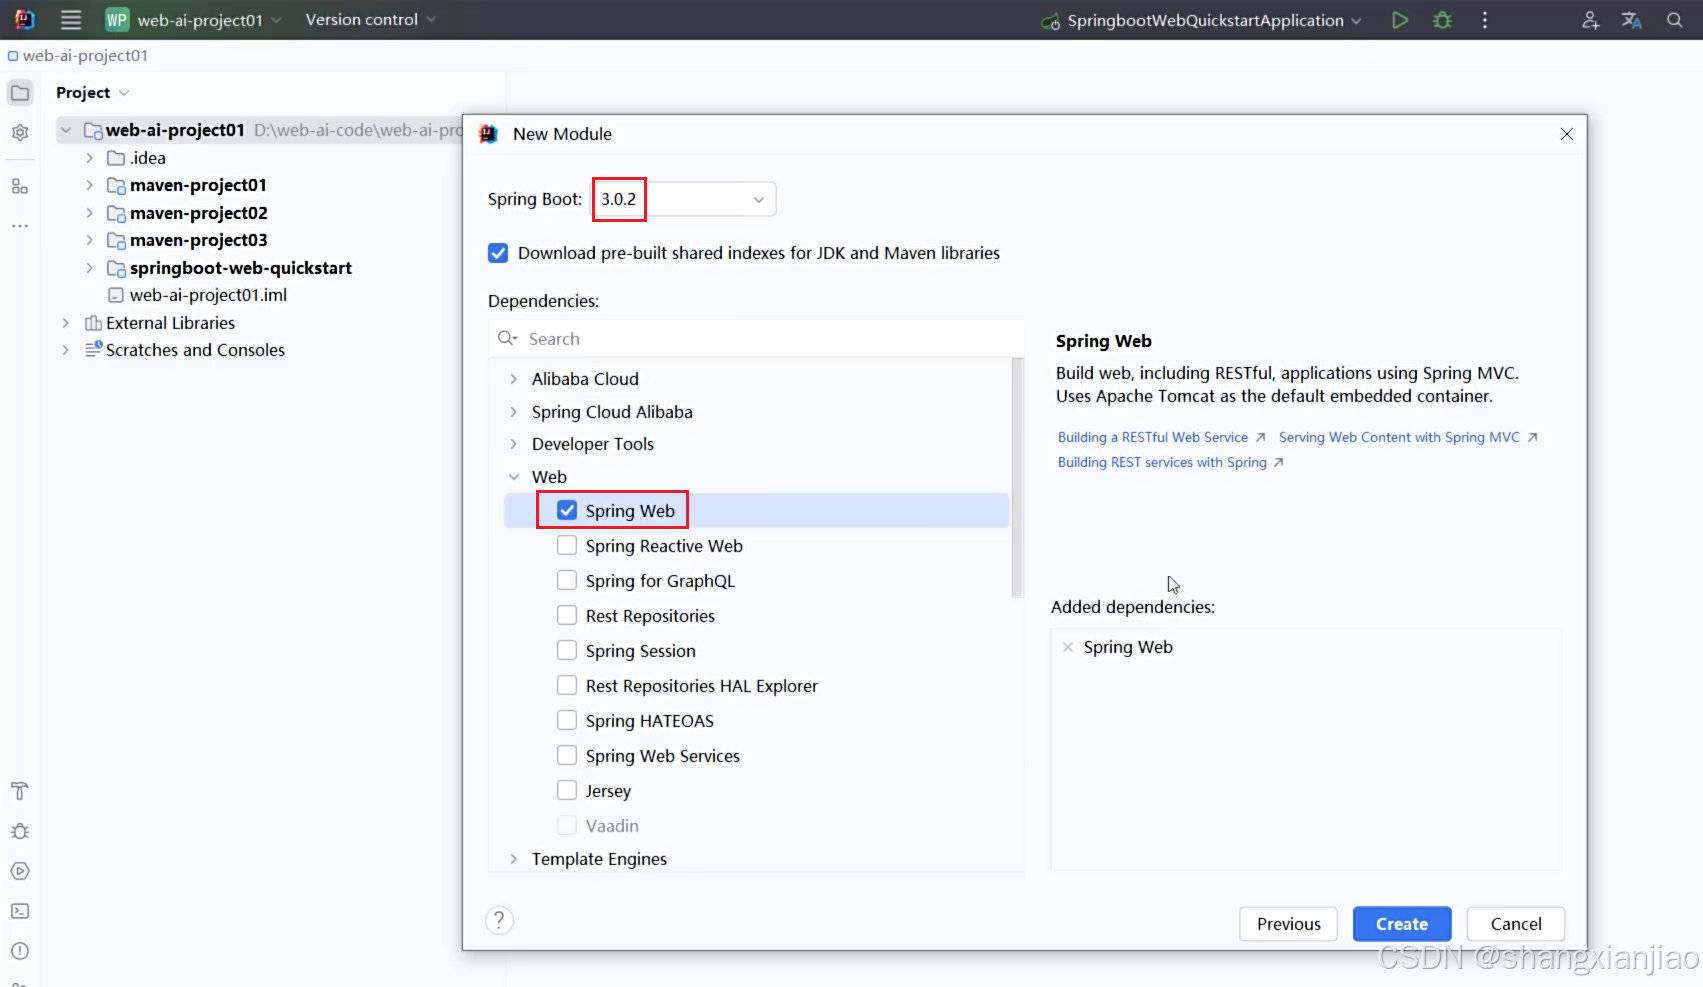The width and height of the screenshot is (1703, 987).
Task: Cancel the New Module dialog
Action: (1516, 924)
